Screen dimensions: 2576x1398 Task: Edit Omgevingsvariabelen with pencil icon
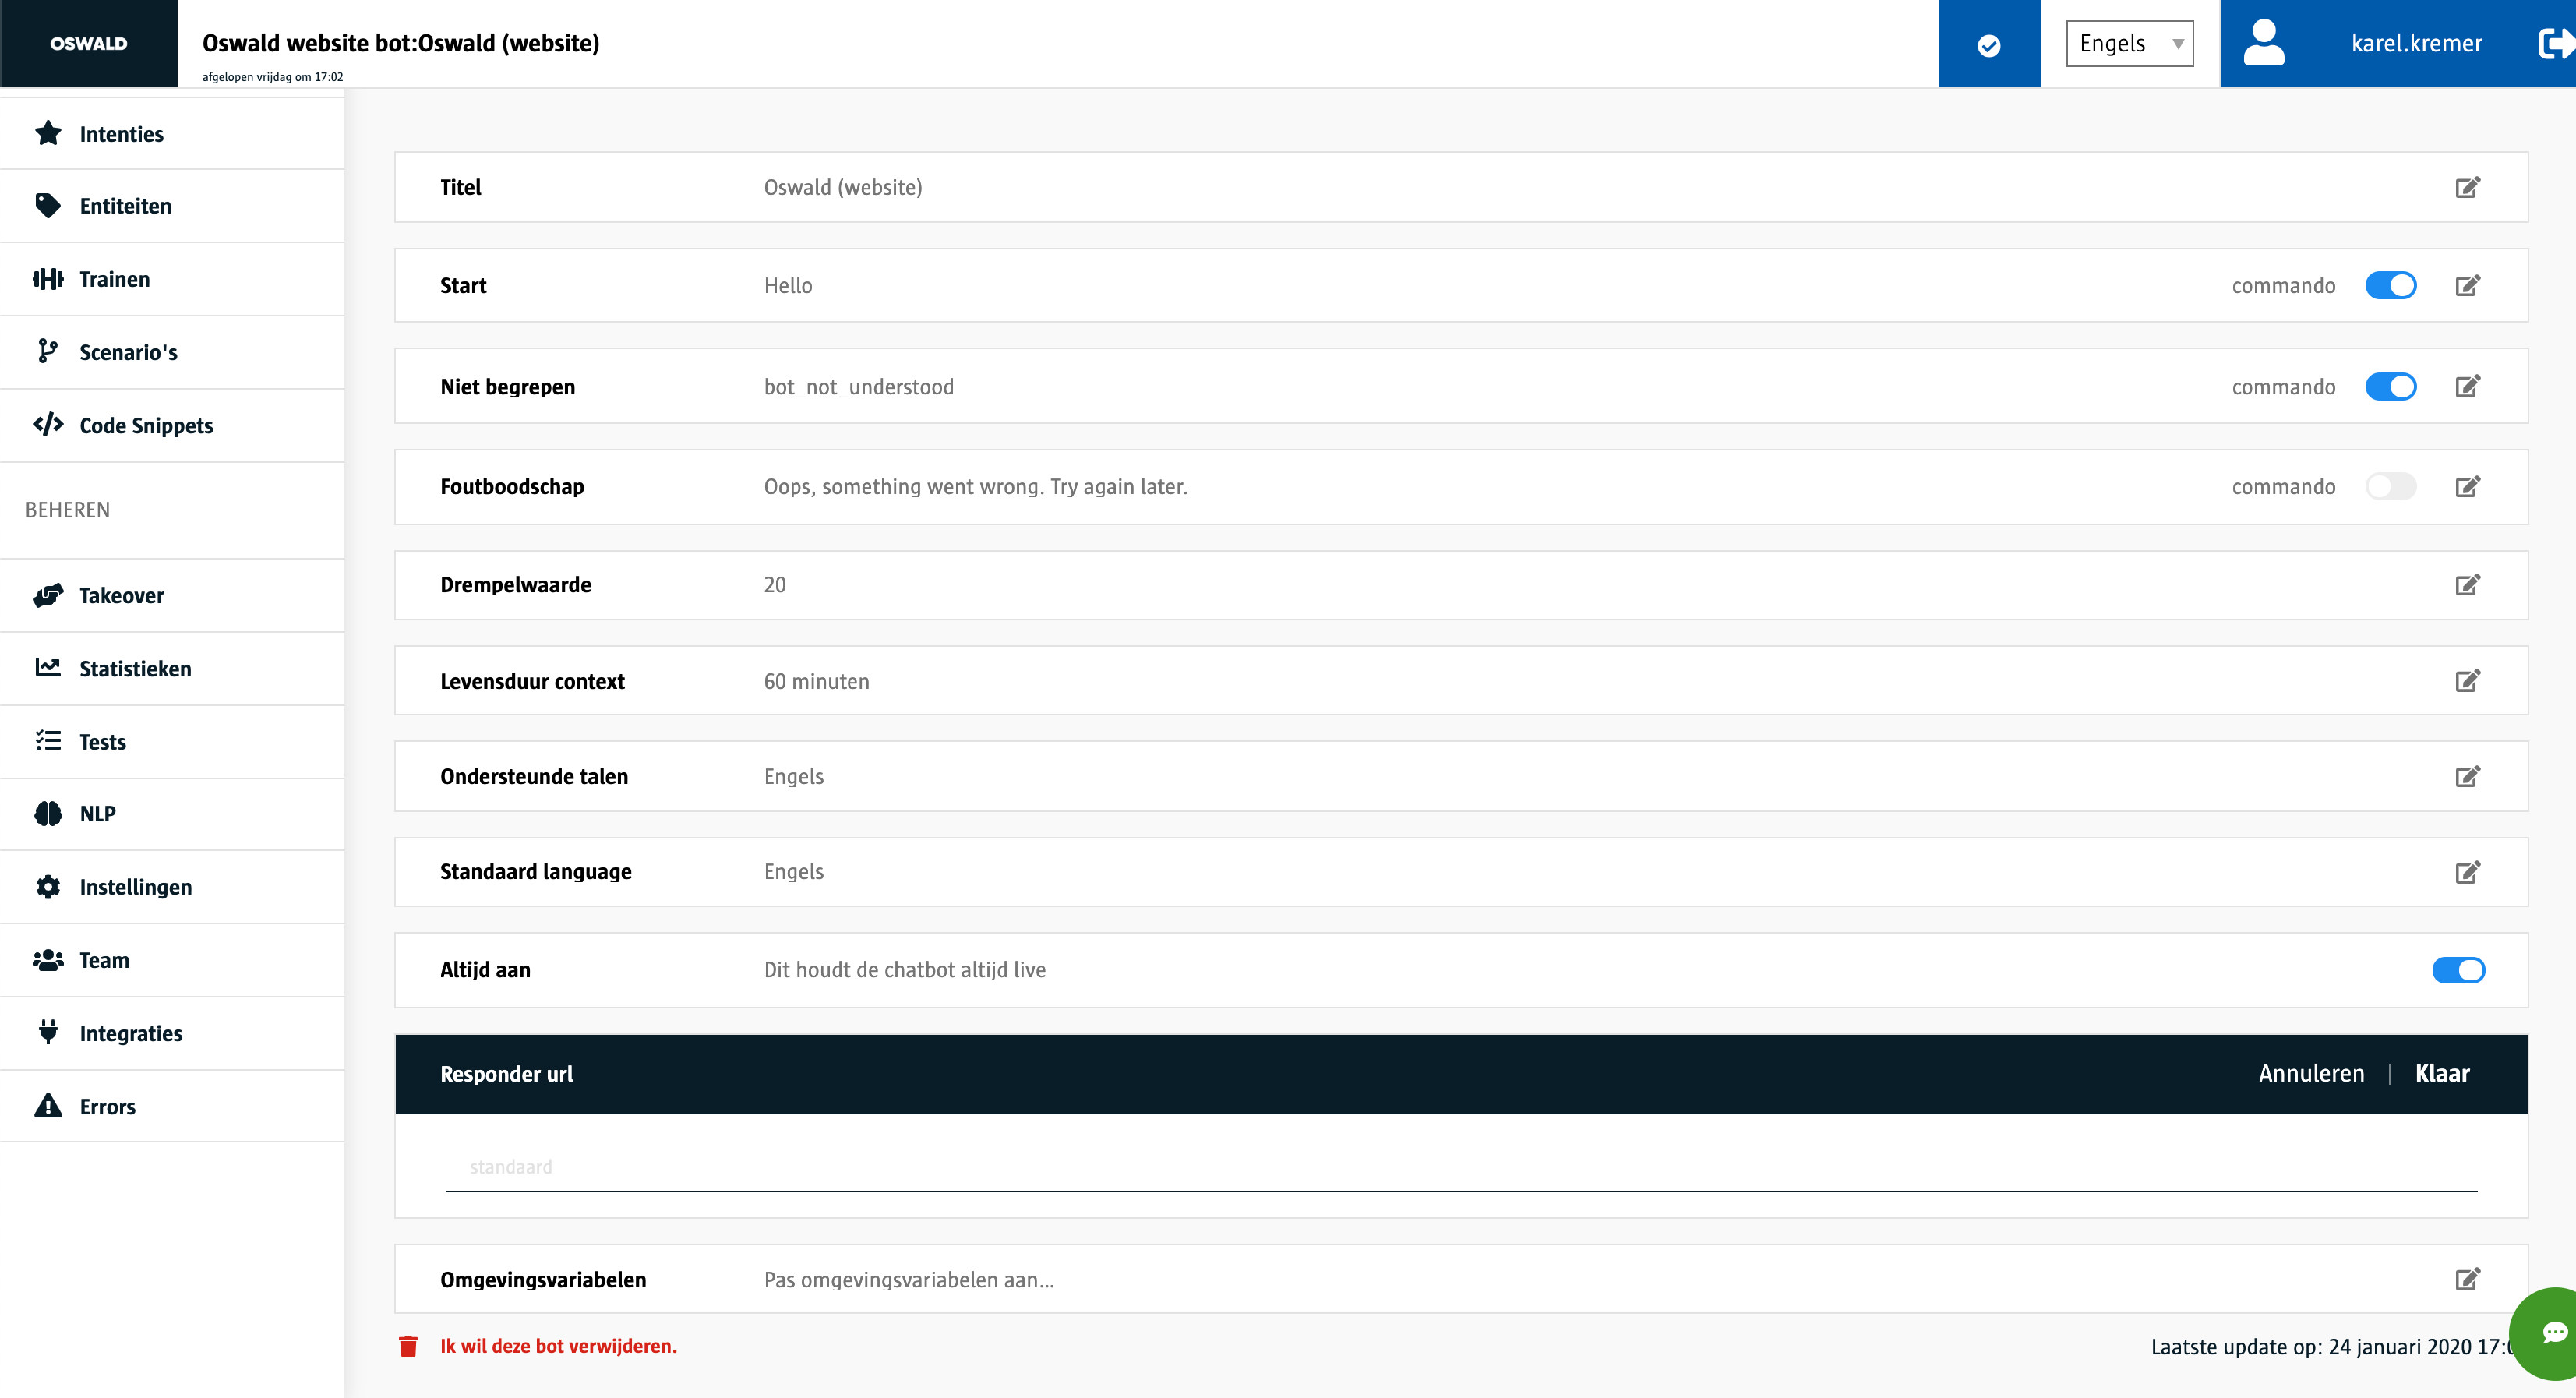[2467, 1279]
